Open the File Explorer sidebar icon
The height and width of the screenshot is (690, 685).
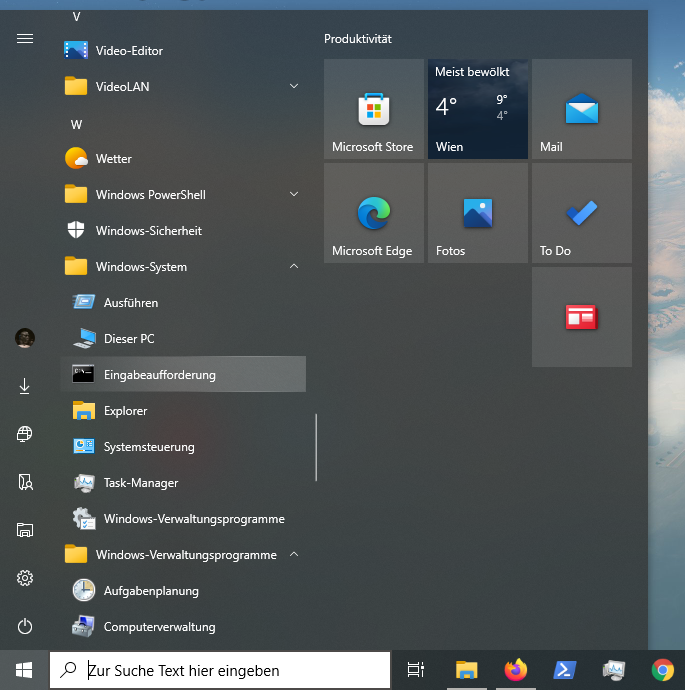25,530
